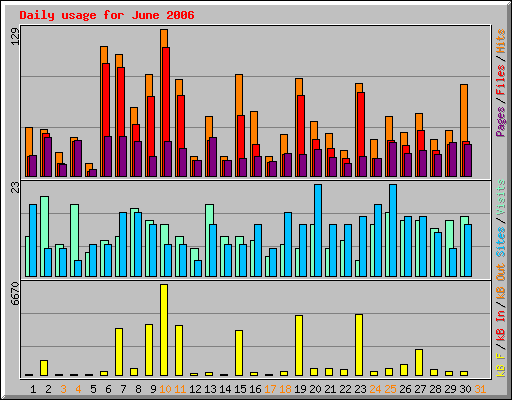
Task: Click day label 5 on the x-axis
Action: click(93, 389)
